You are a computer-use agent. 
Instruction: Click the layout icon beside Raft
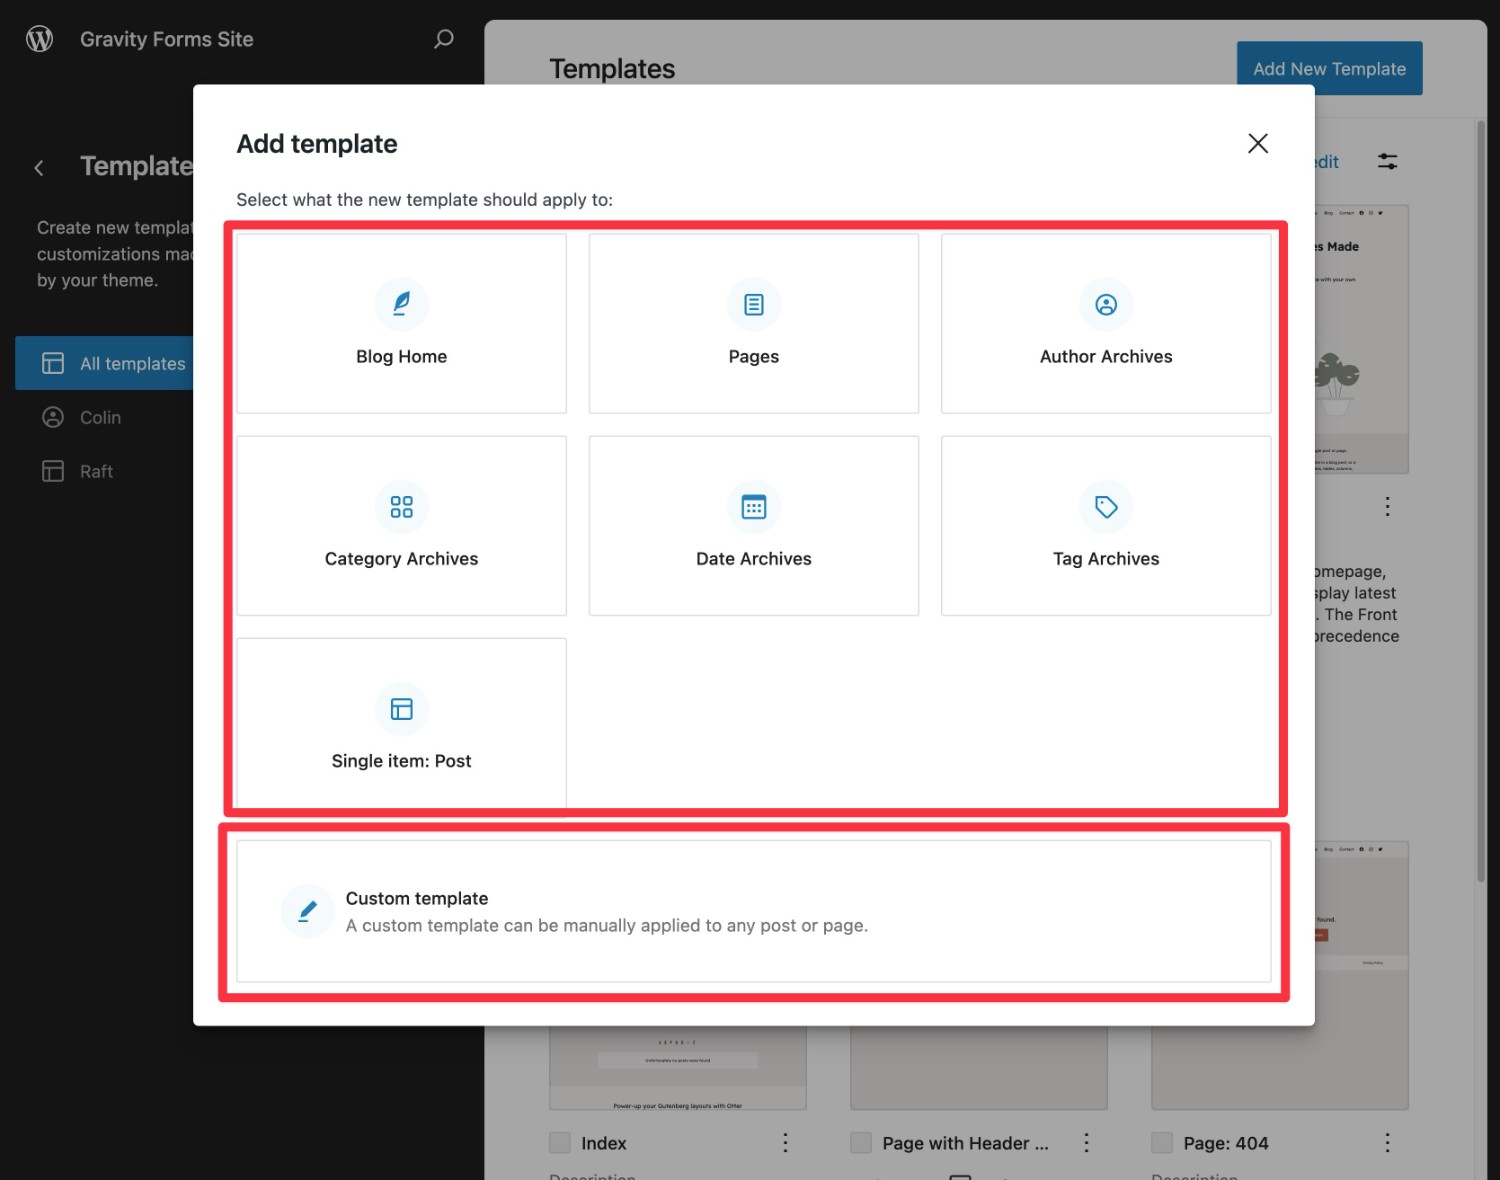click(53, 471)
